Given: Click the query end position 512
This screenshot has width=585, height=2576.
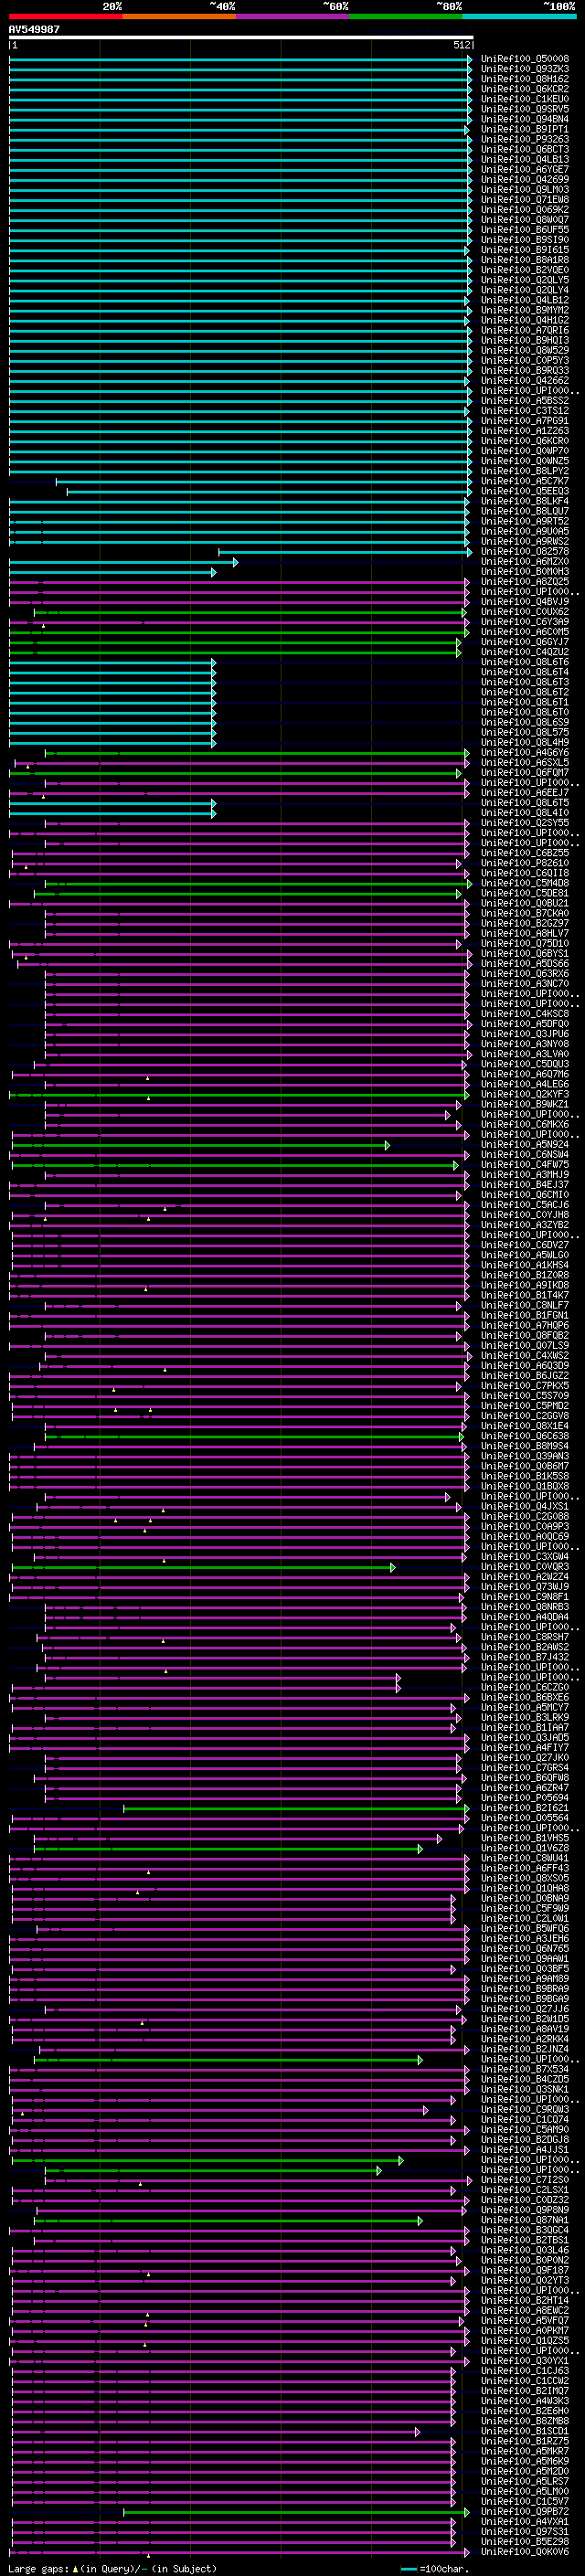Looking at the screenshot, I should (x=462, y=45).
